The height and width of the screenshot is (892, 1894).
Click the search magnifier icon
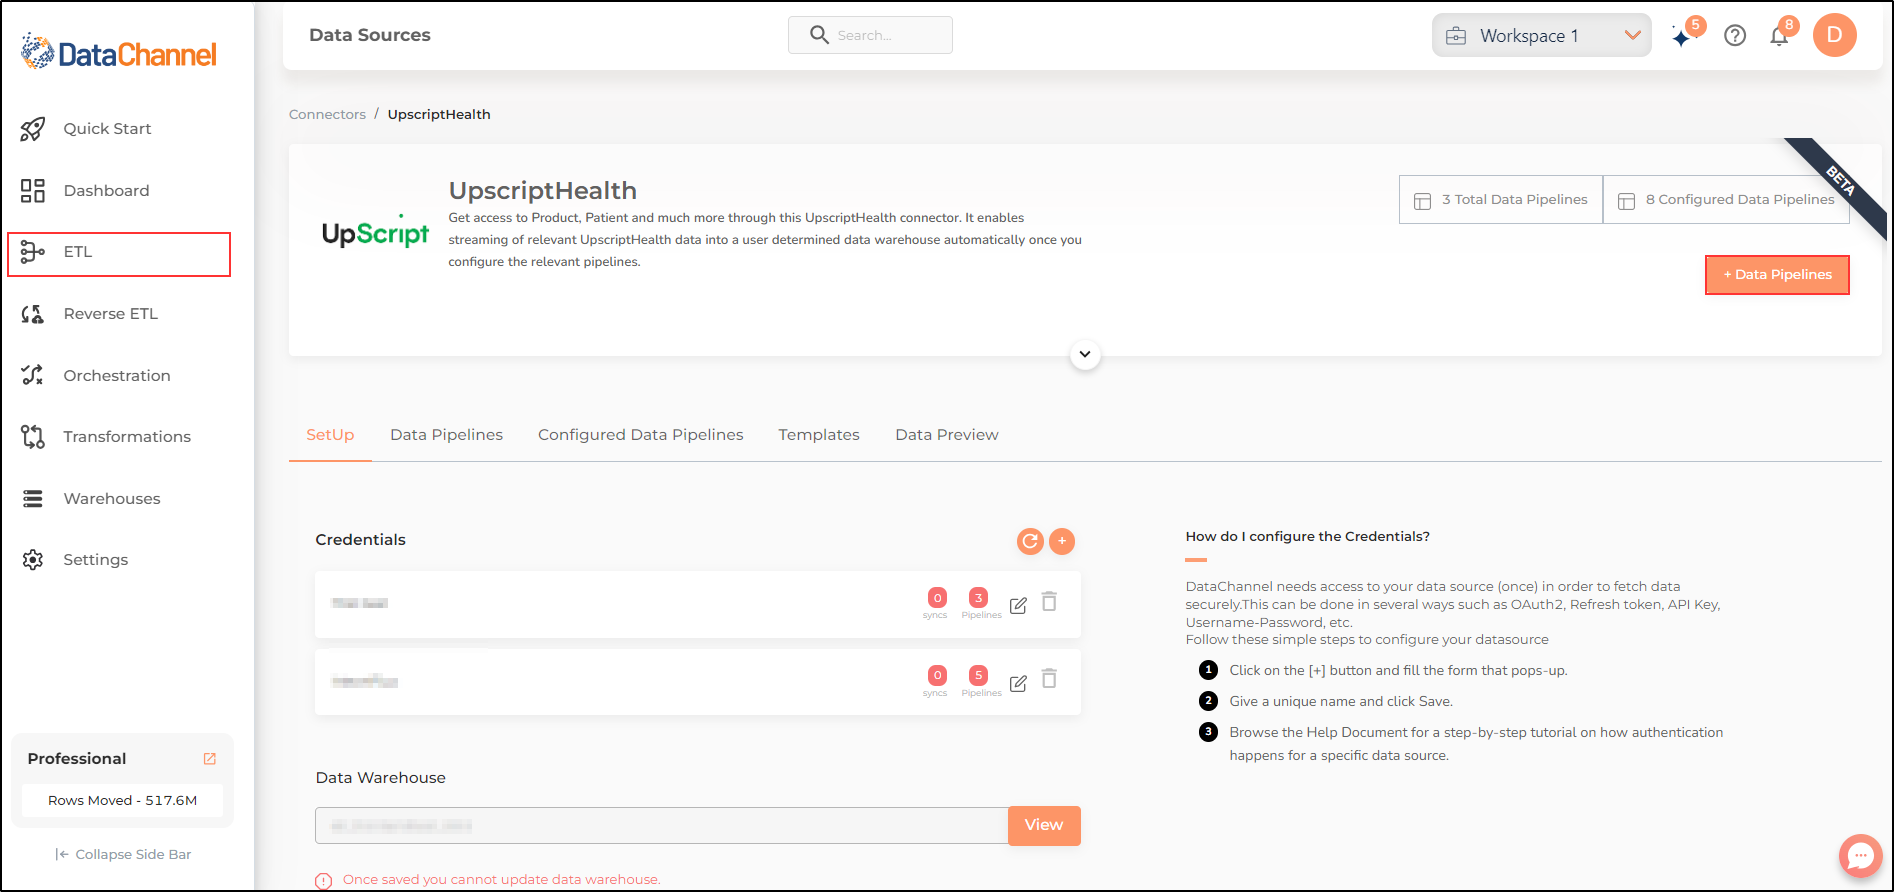[819, 35]
